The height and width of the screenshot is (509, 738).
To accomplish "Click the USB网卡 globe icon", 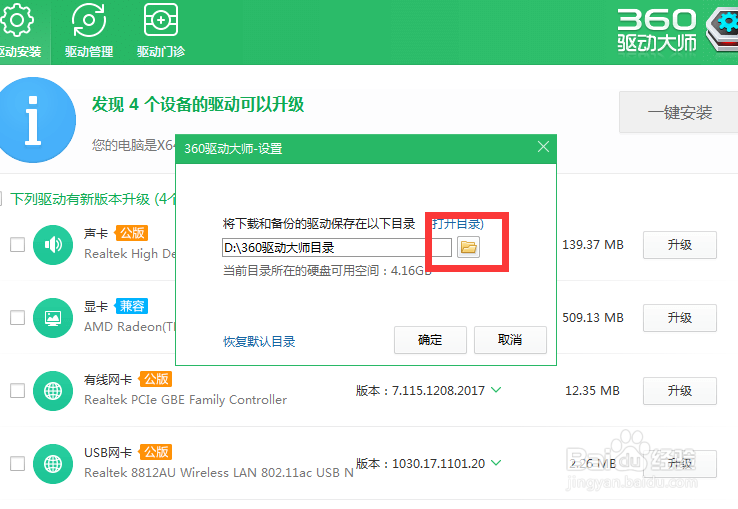I will (x=53, y=464).
